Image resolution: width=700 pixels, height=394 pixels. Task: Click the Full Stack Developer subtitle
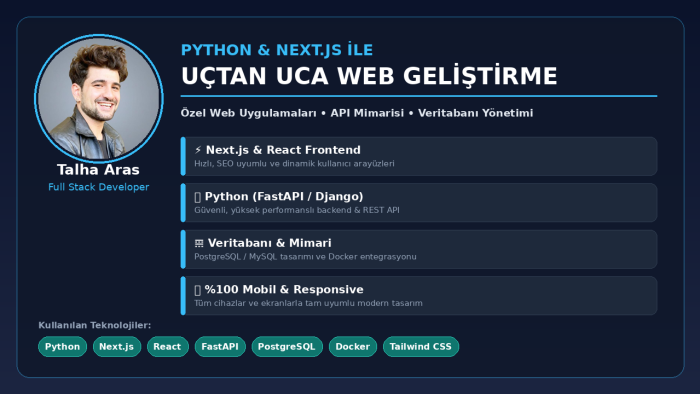[99, 187]
